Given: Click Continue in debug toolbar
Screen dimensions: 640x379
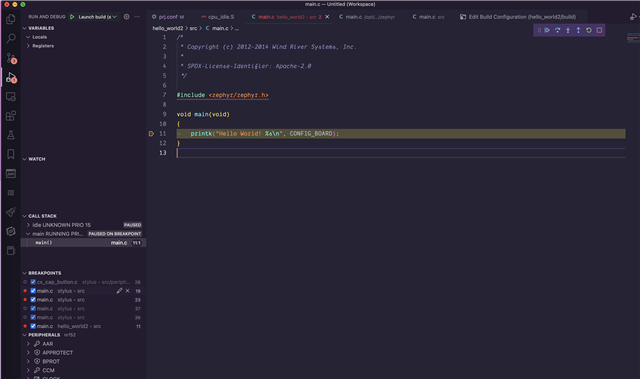Looking at the screenshot, I should [547, 30].
